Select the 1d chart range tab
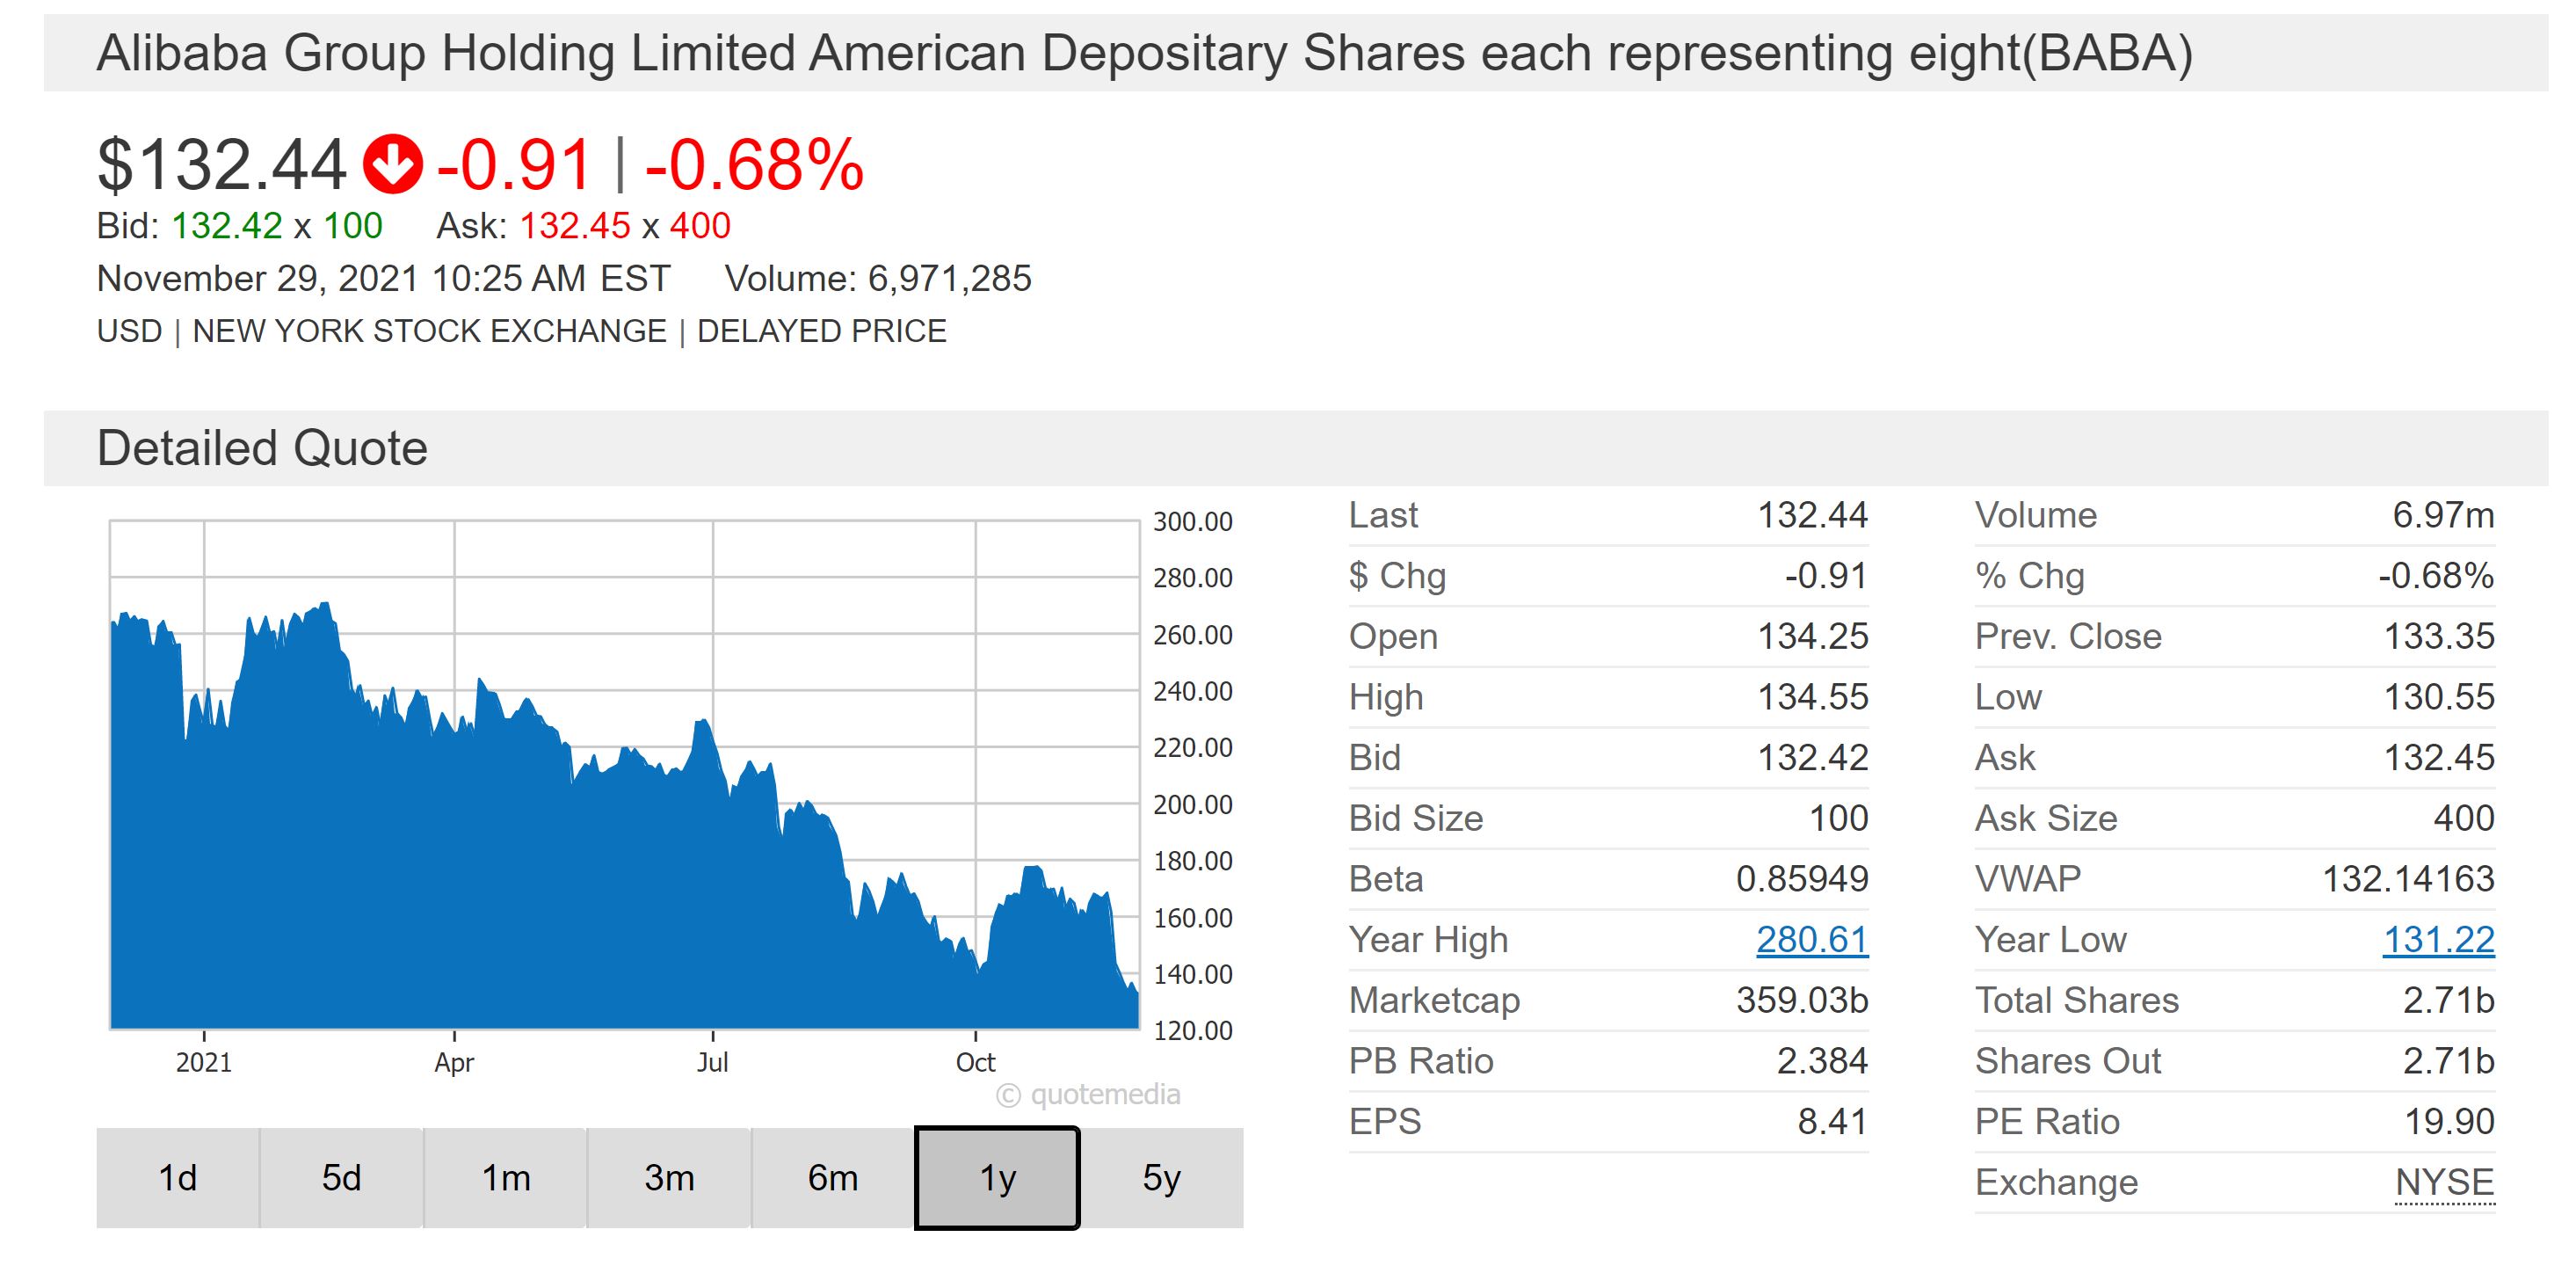This screenshot has width=2576, height=1266. coord(178,1178)
